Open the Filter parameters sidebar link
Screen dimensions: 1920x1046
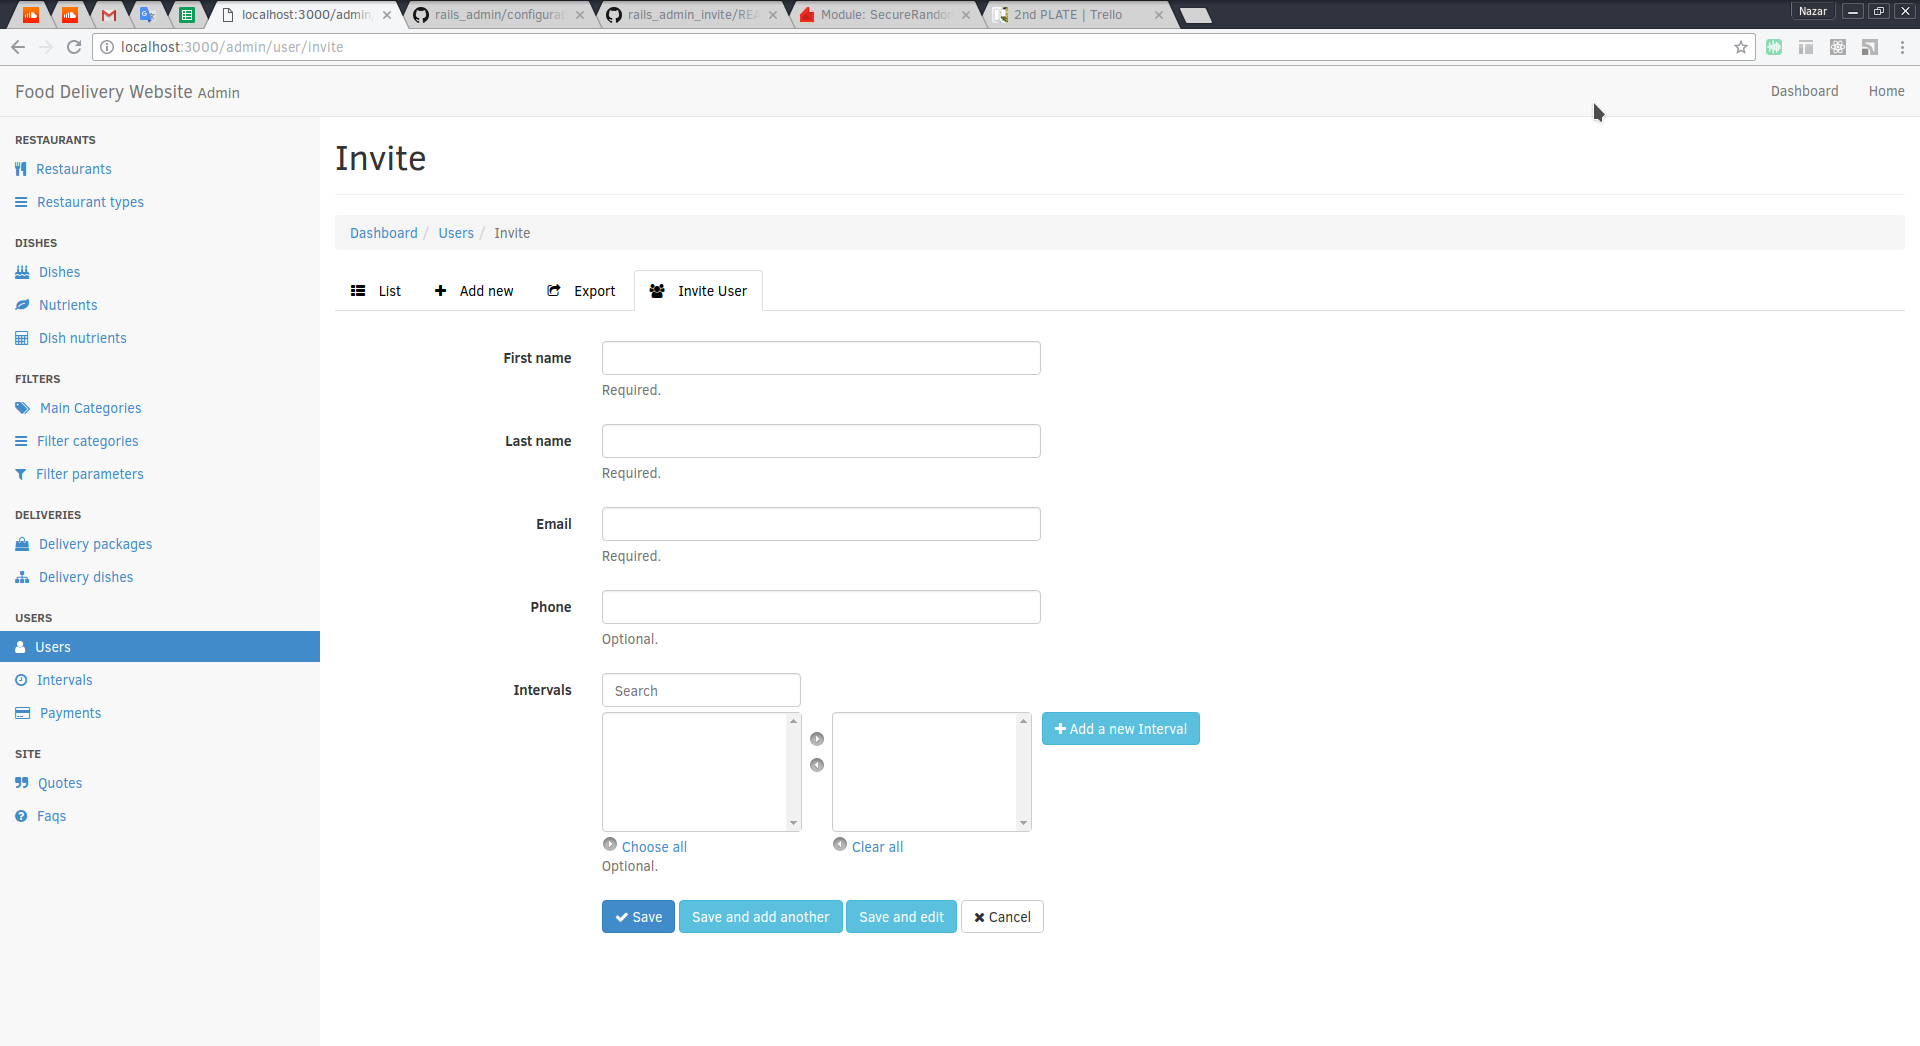tap(89, 474)
